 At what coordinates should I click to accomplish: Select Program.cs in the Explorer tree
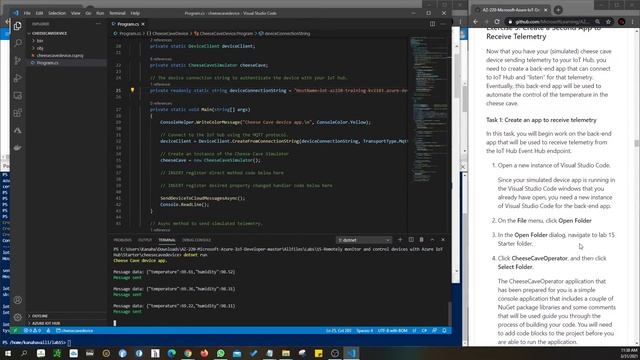tap(47, 63)
